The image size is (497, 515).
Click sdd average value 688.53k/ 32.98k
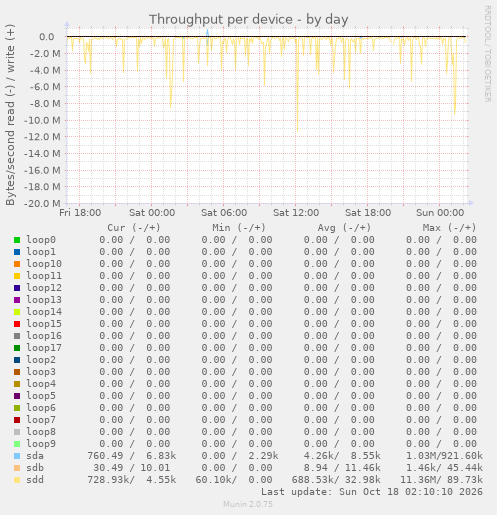pos(336,480)
